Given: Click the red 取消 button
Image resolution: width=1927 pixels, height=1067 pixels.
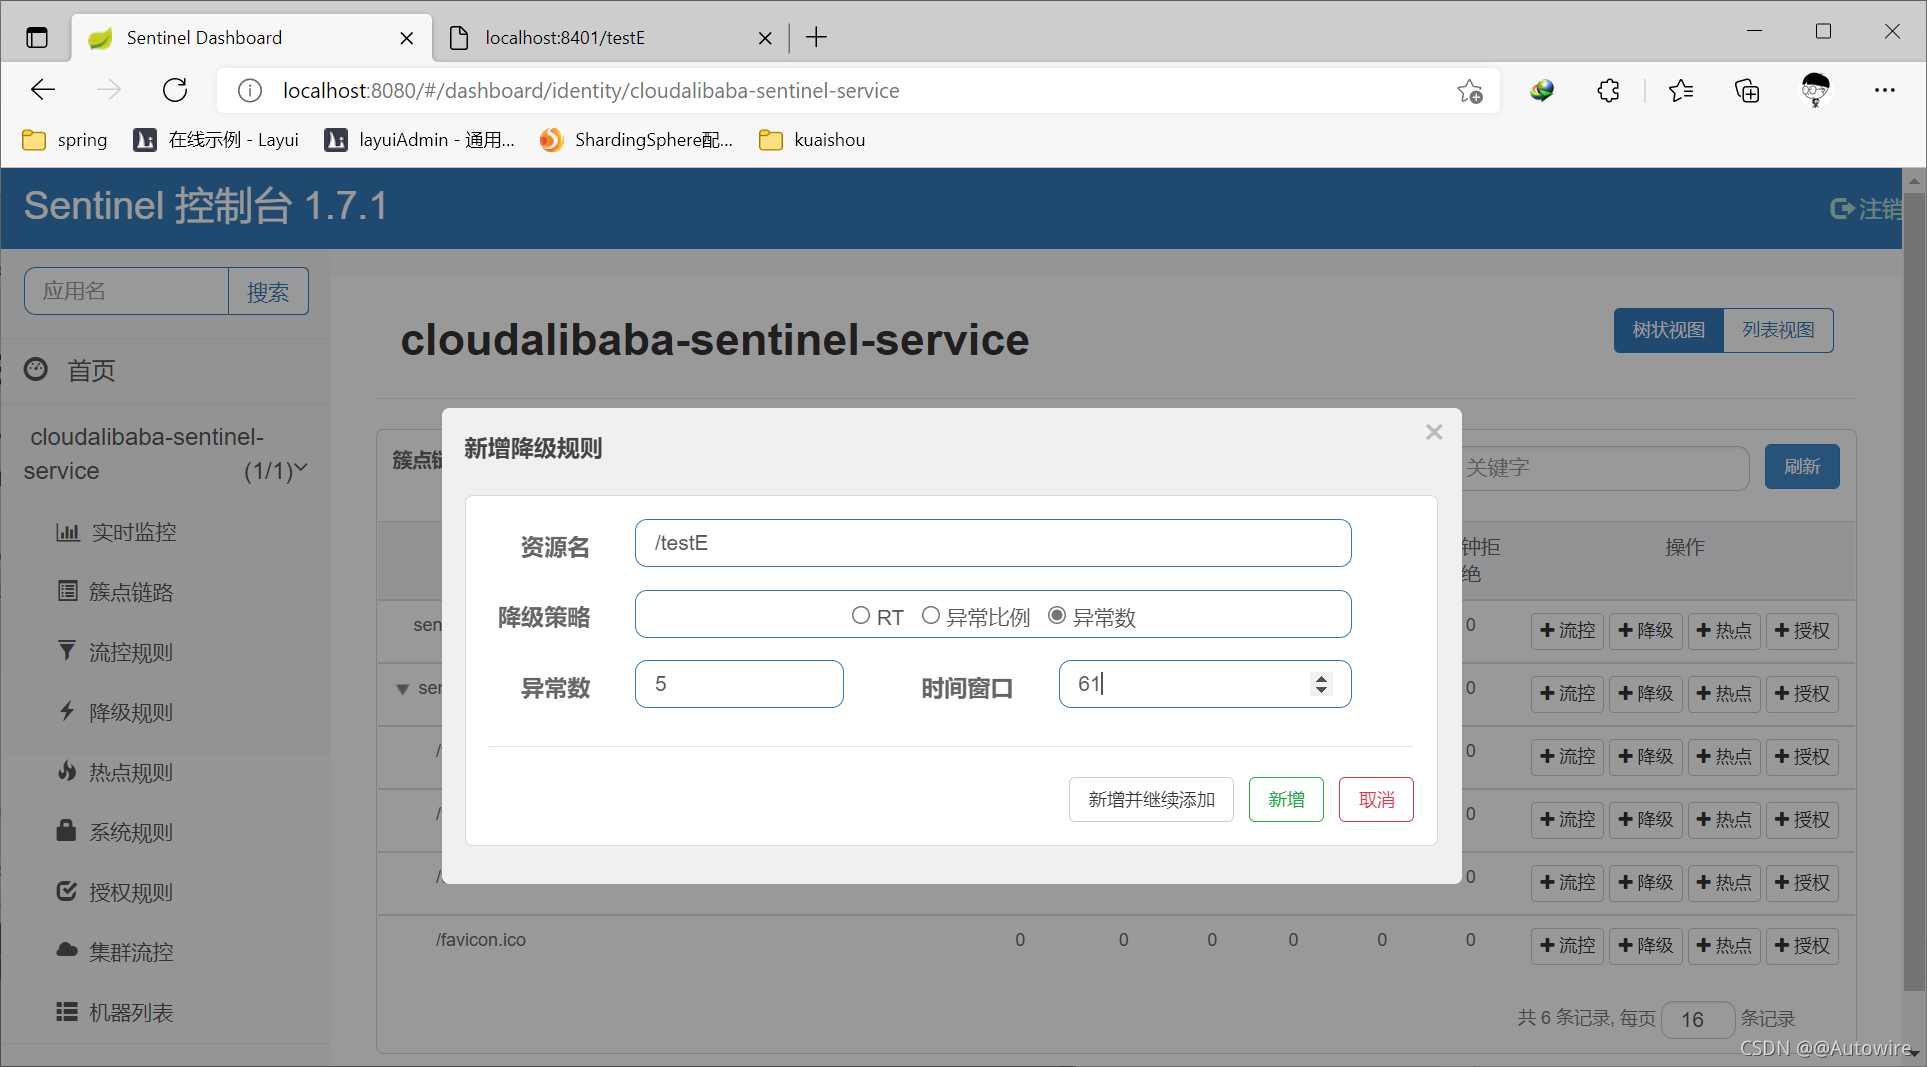Looking at the screenshot, I should pyautogui.click(x=1376, y=800).
